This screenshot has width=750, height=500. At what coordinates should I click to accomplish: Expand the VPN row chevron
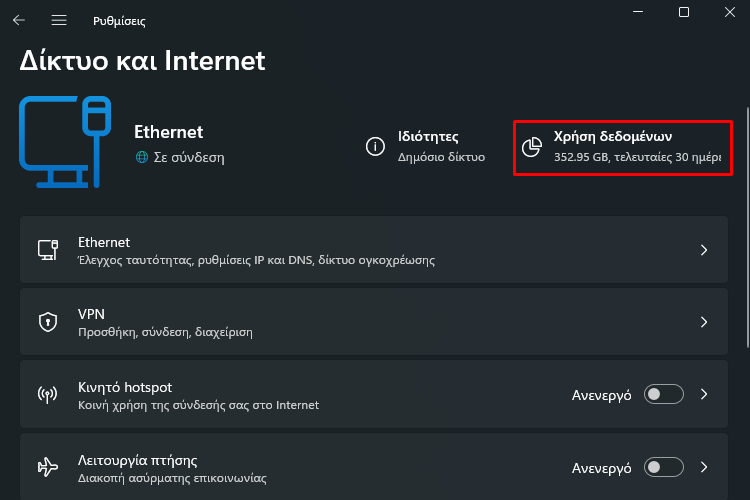click(x=704, y=322)
